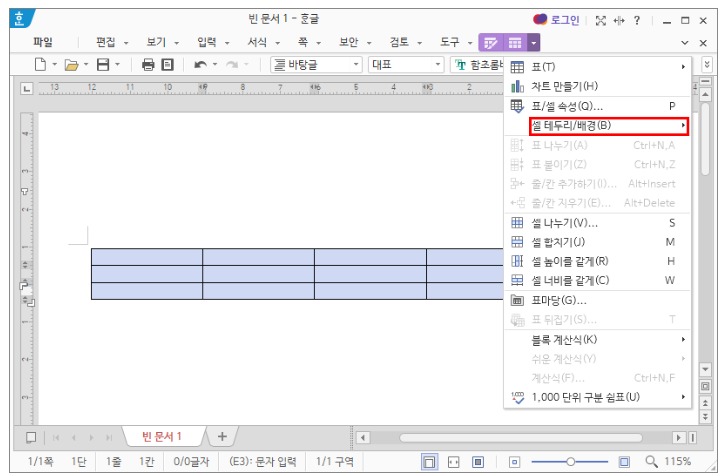Select 차트 만들기(H) from the menu
724x475 pixels.
click(x=564, y=86)
